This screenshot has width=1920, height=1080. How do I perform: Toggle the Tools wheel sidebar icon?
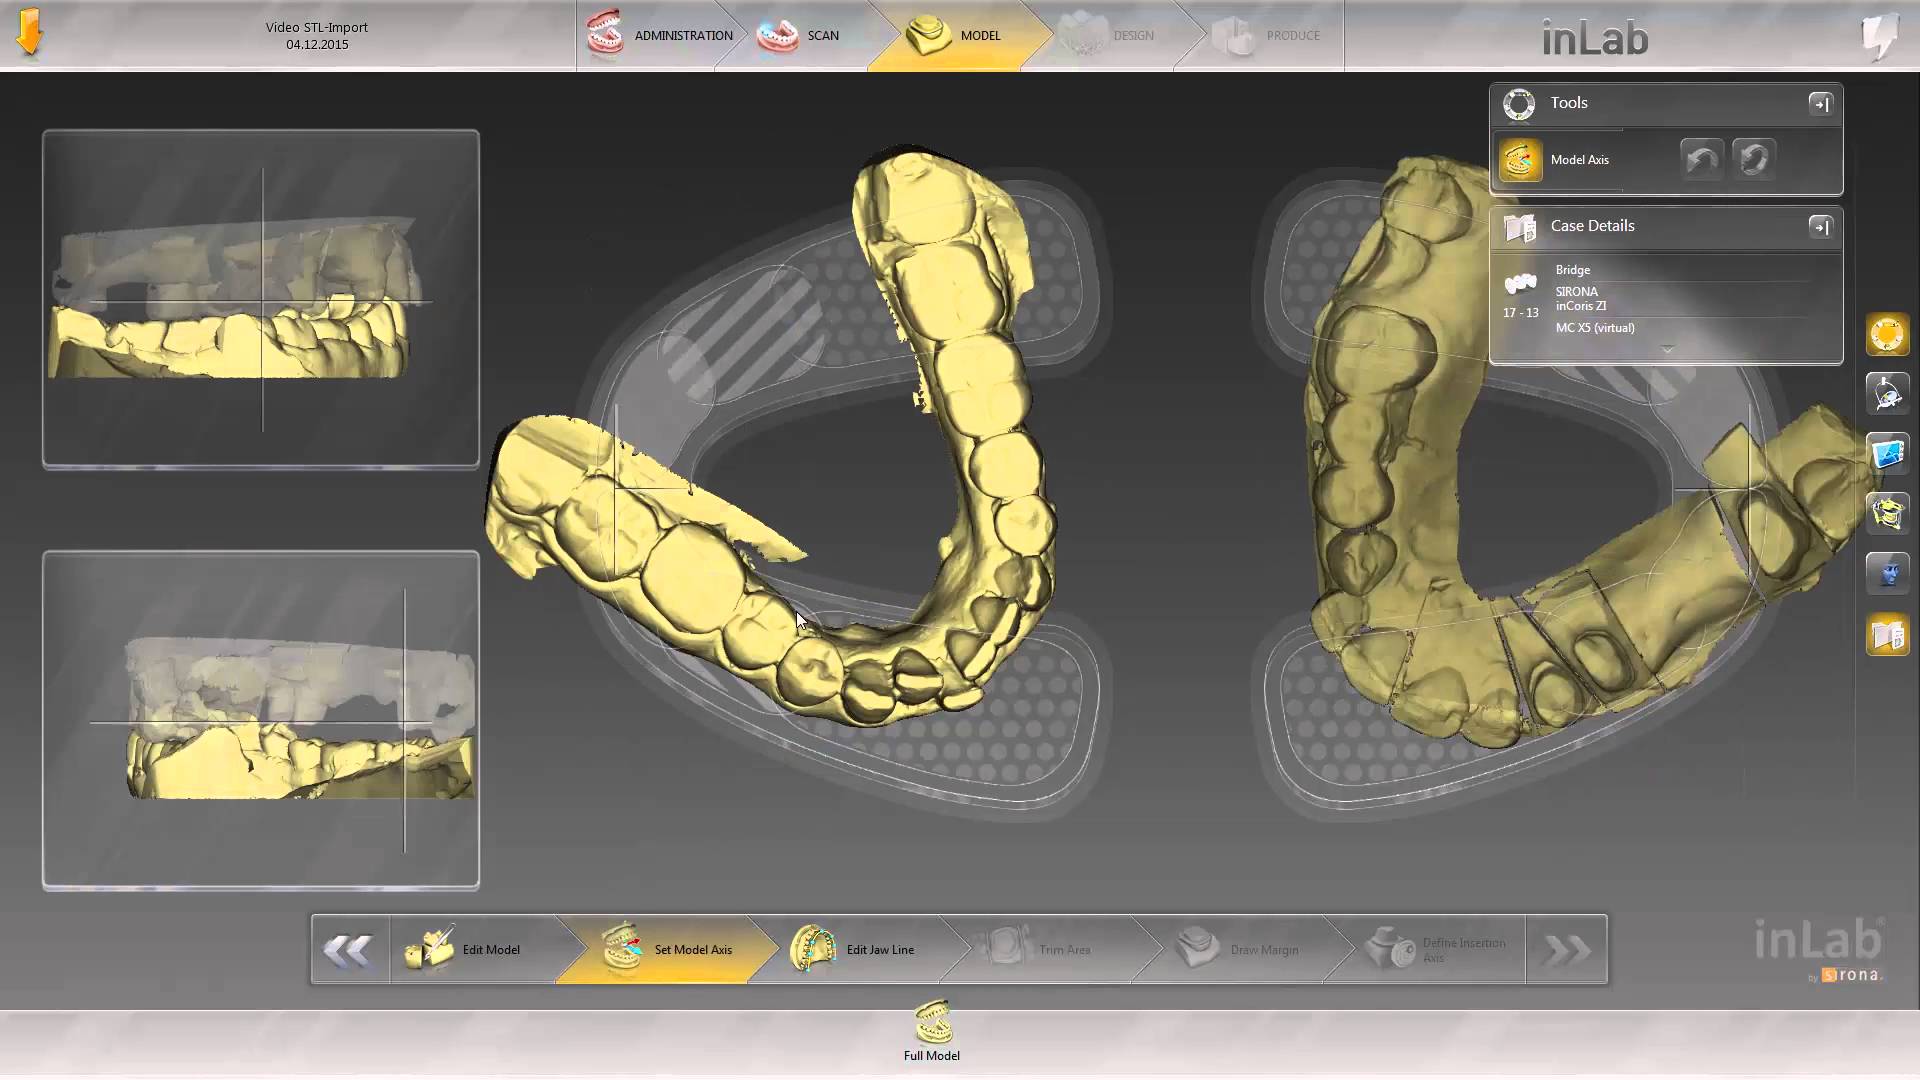click(x=1887, y=335)
